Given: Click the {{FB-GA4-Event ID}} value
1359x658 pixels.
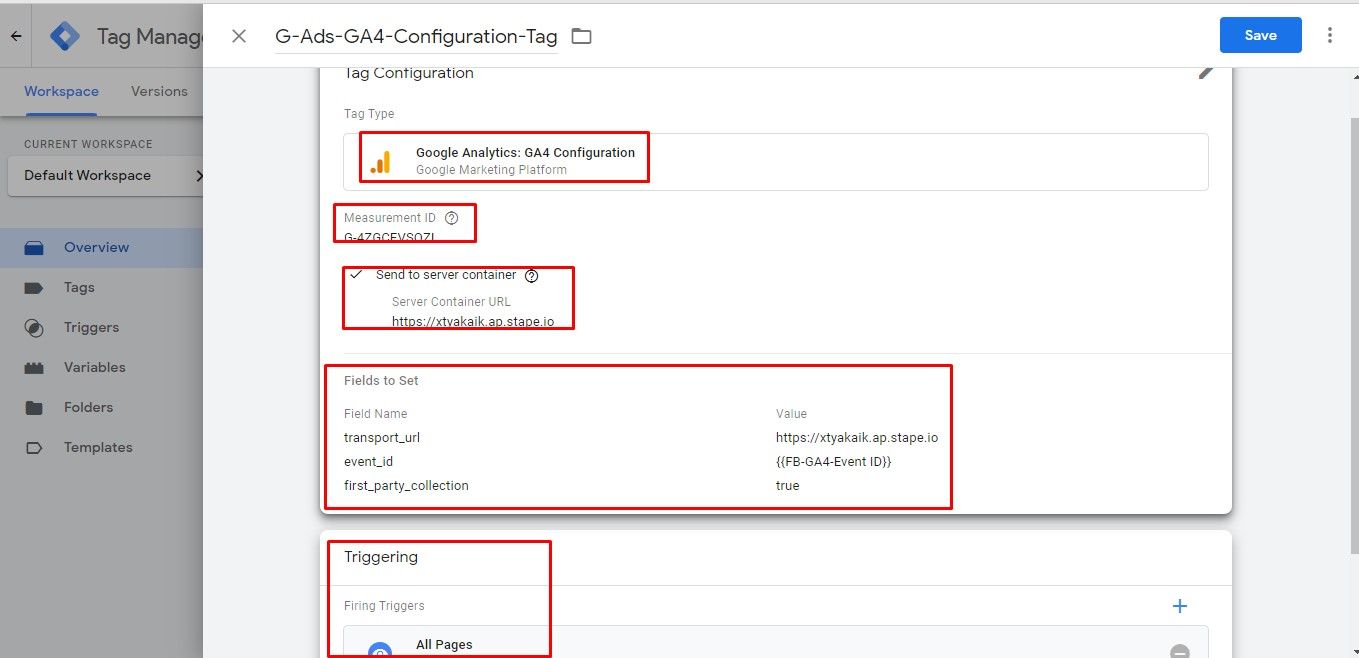Looking at the screenshot, I should tap(833, 461).
